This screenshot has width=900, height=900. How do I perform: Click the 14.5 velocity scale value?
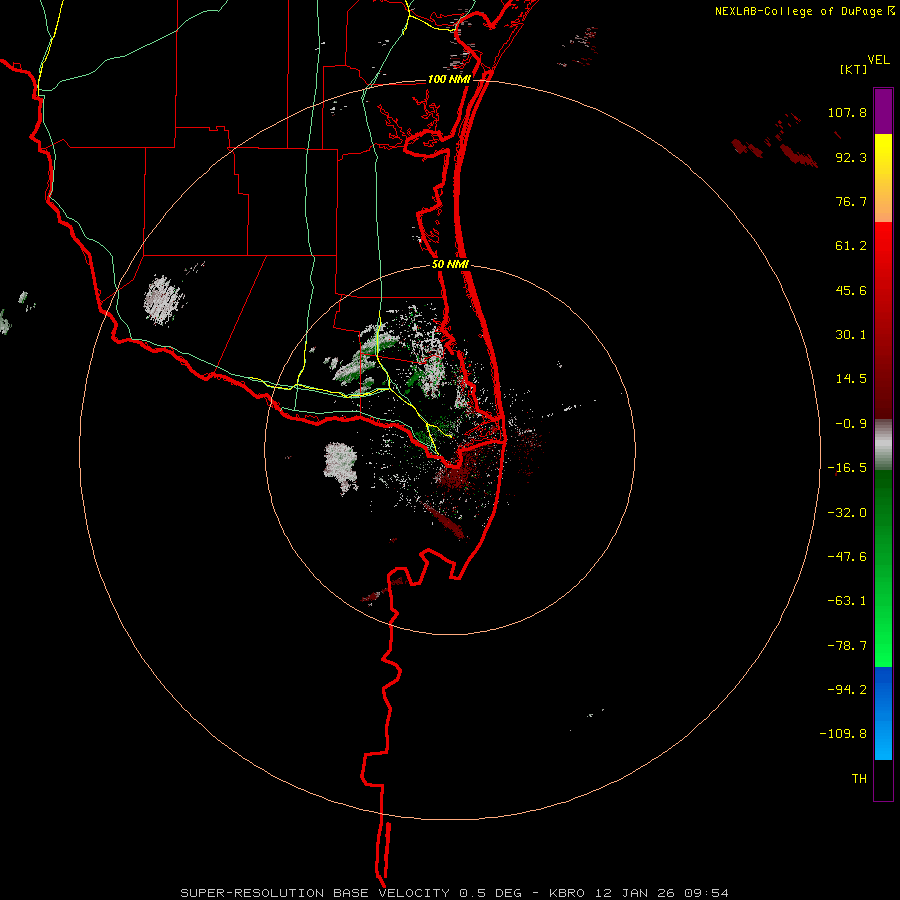point(851,379)
